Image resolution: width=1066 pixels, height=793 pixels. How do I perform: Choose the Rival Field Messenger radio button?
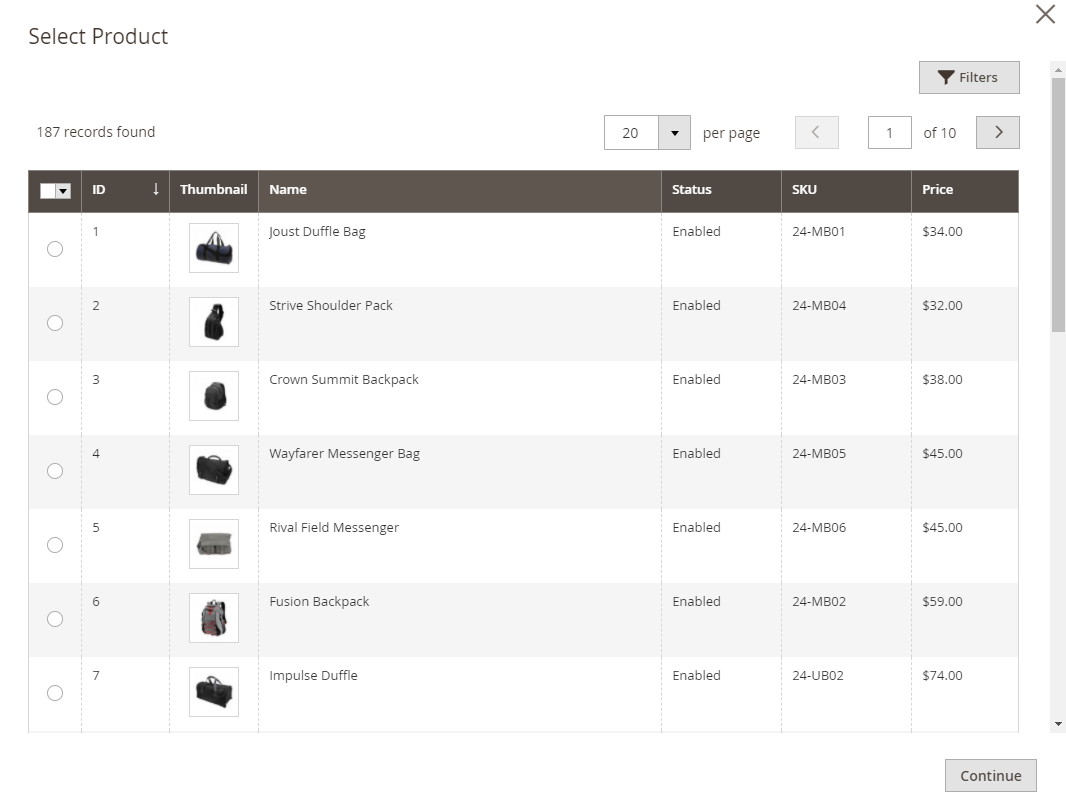(x=55, y=545)
